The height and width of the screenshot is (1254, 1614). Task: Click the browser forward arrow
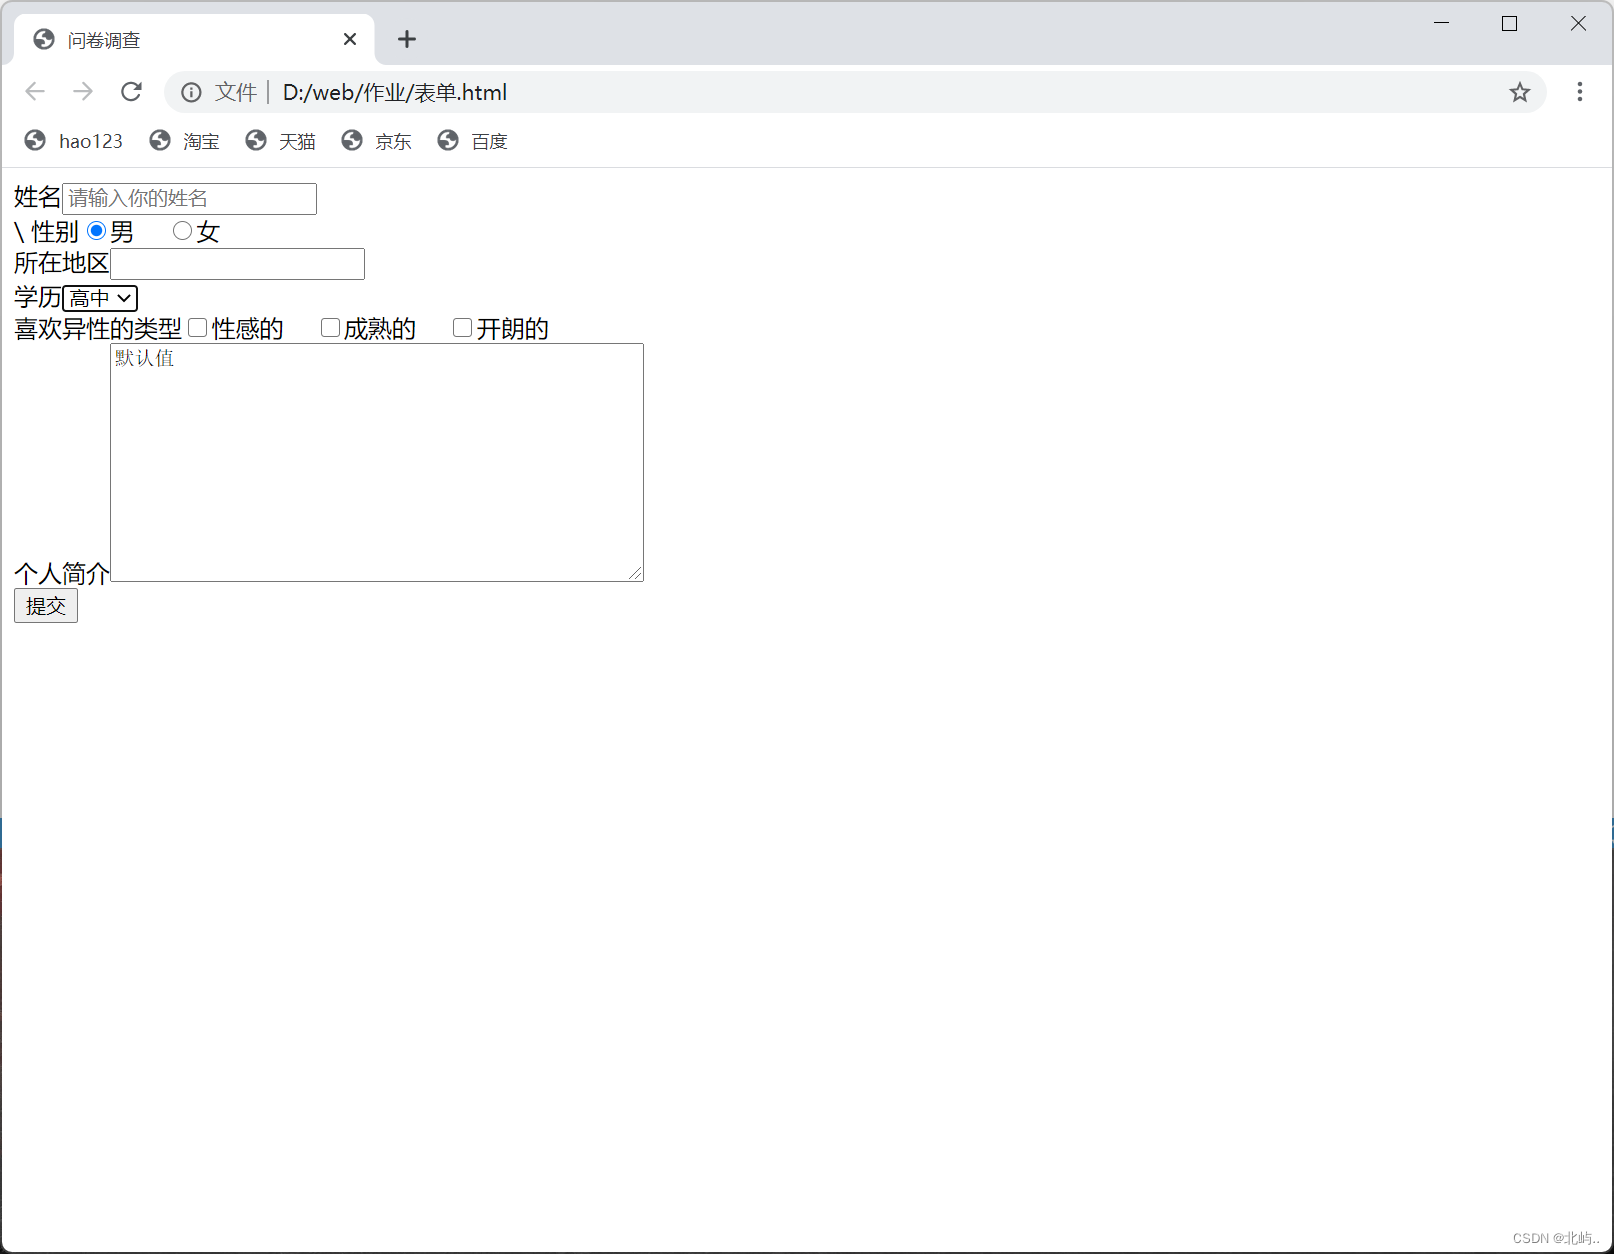point(83,92)
